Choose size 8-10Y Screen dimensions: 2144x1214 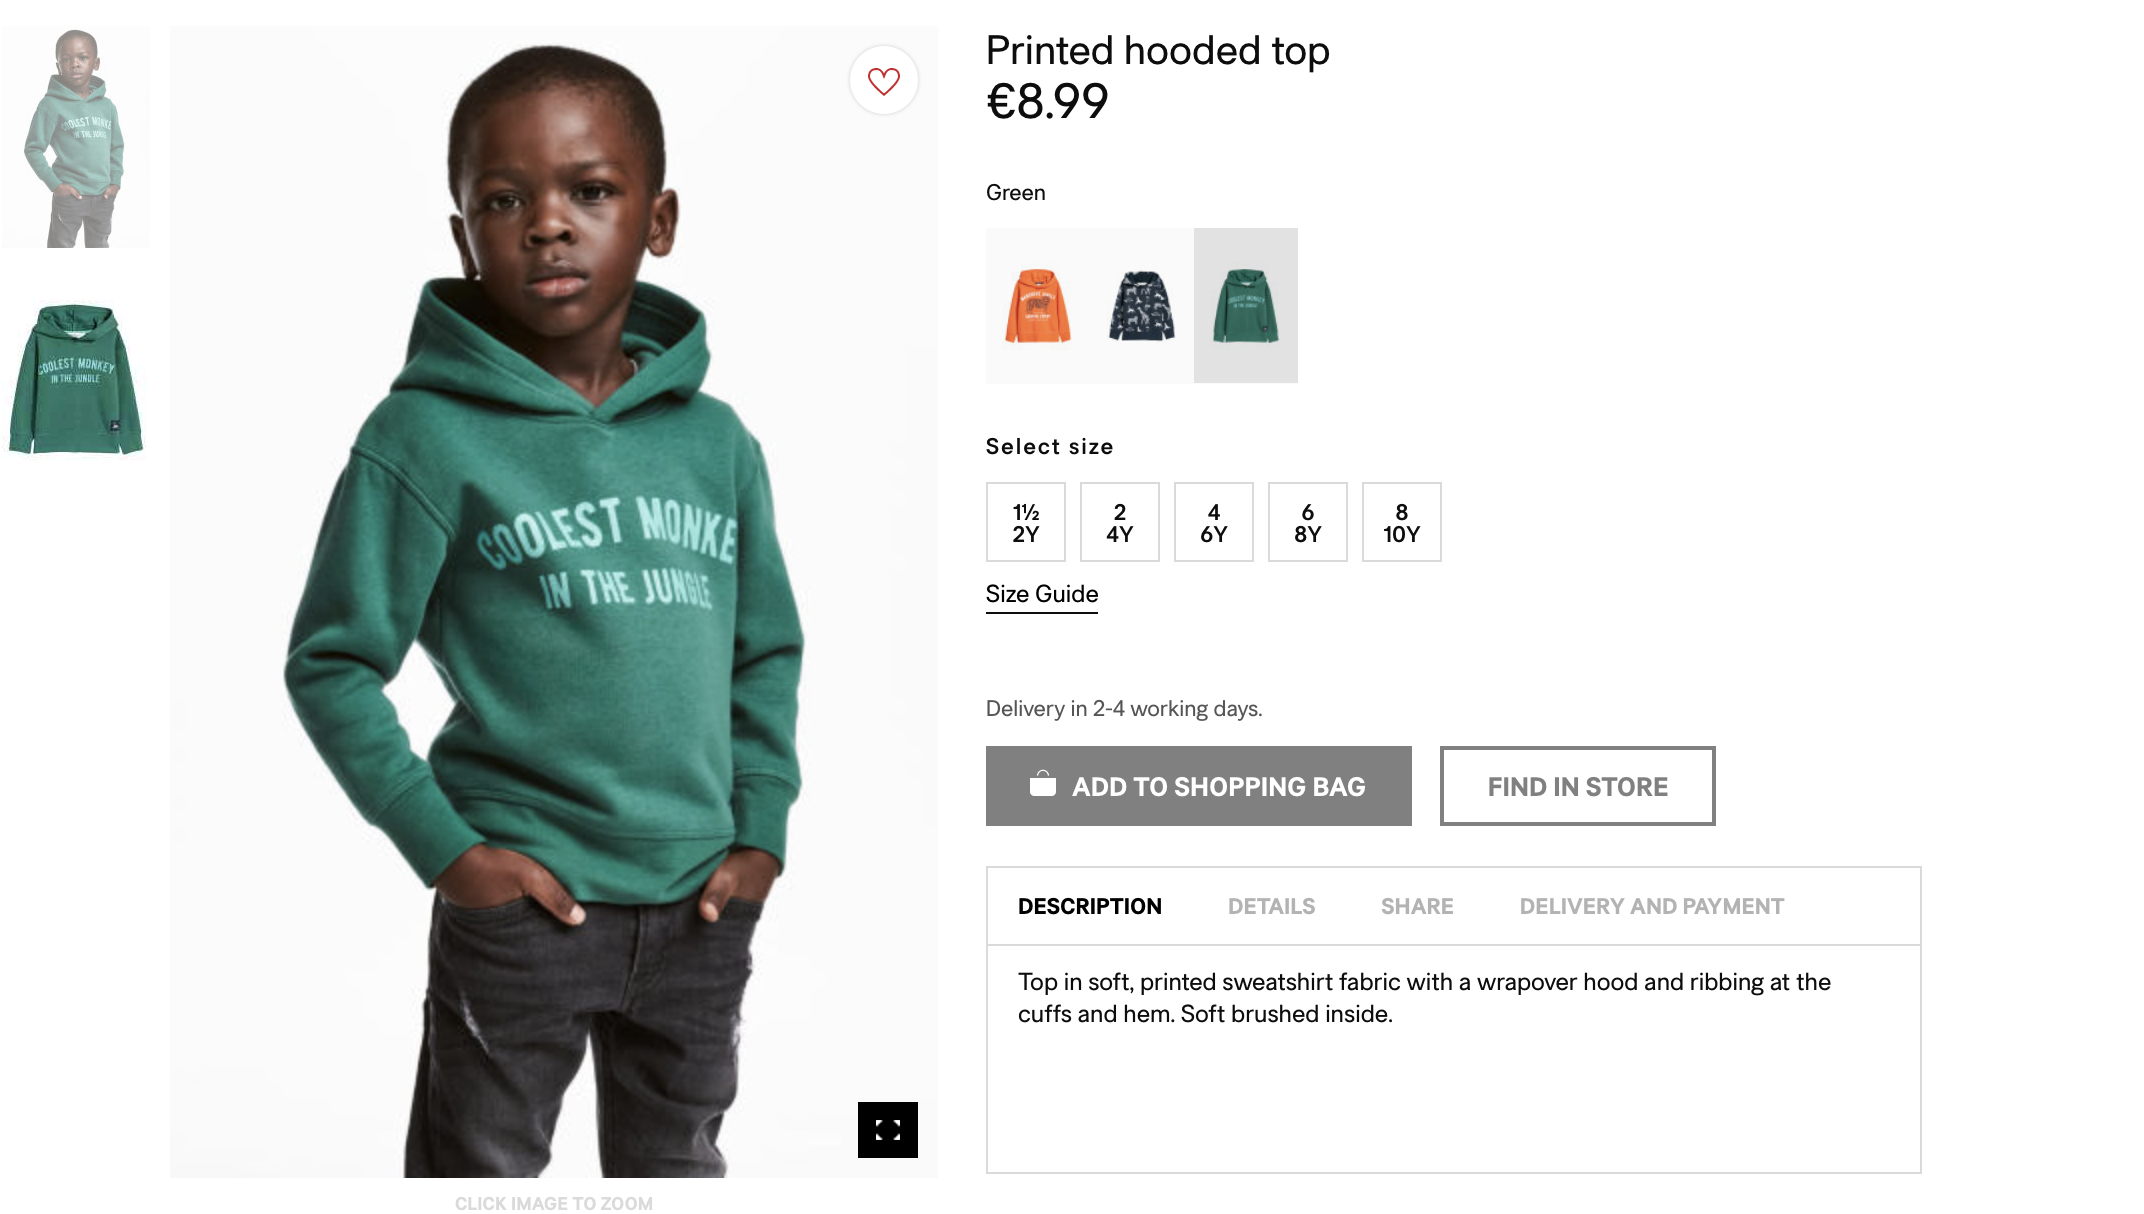coord(1401,522)
